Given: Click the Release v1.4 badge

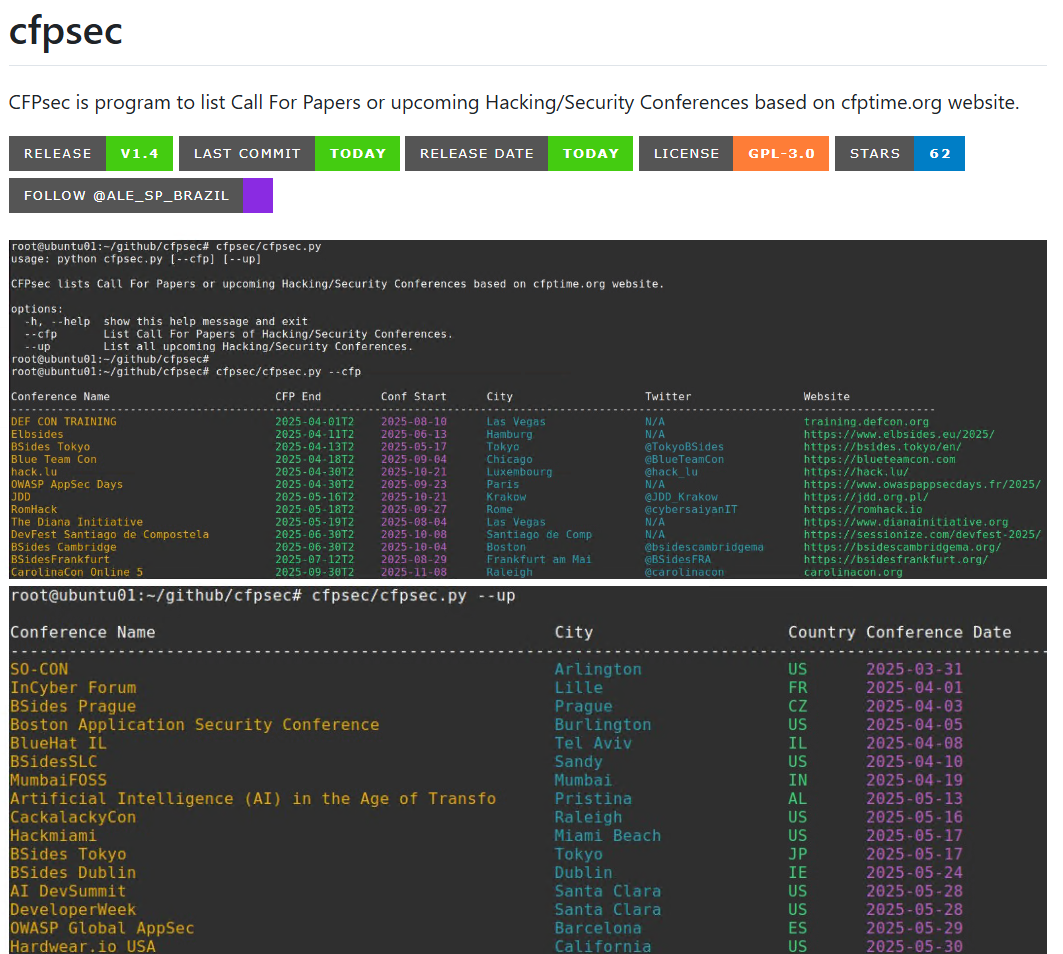Looking at the screenshot, I should (x=91, y=153).
